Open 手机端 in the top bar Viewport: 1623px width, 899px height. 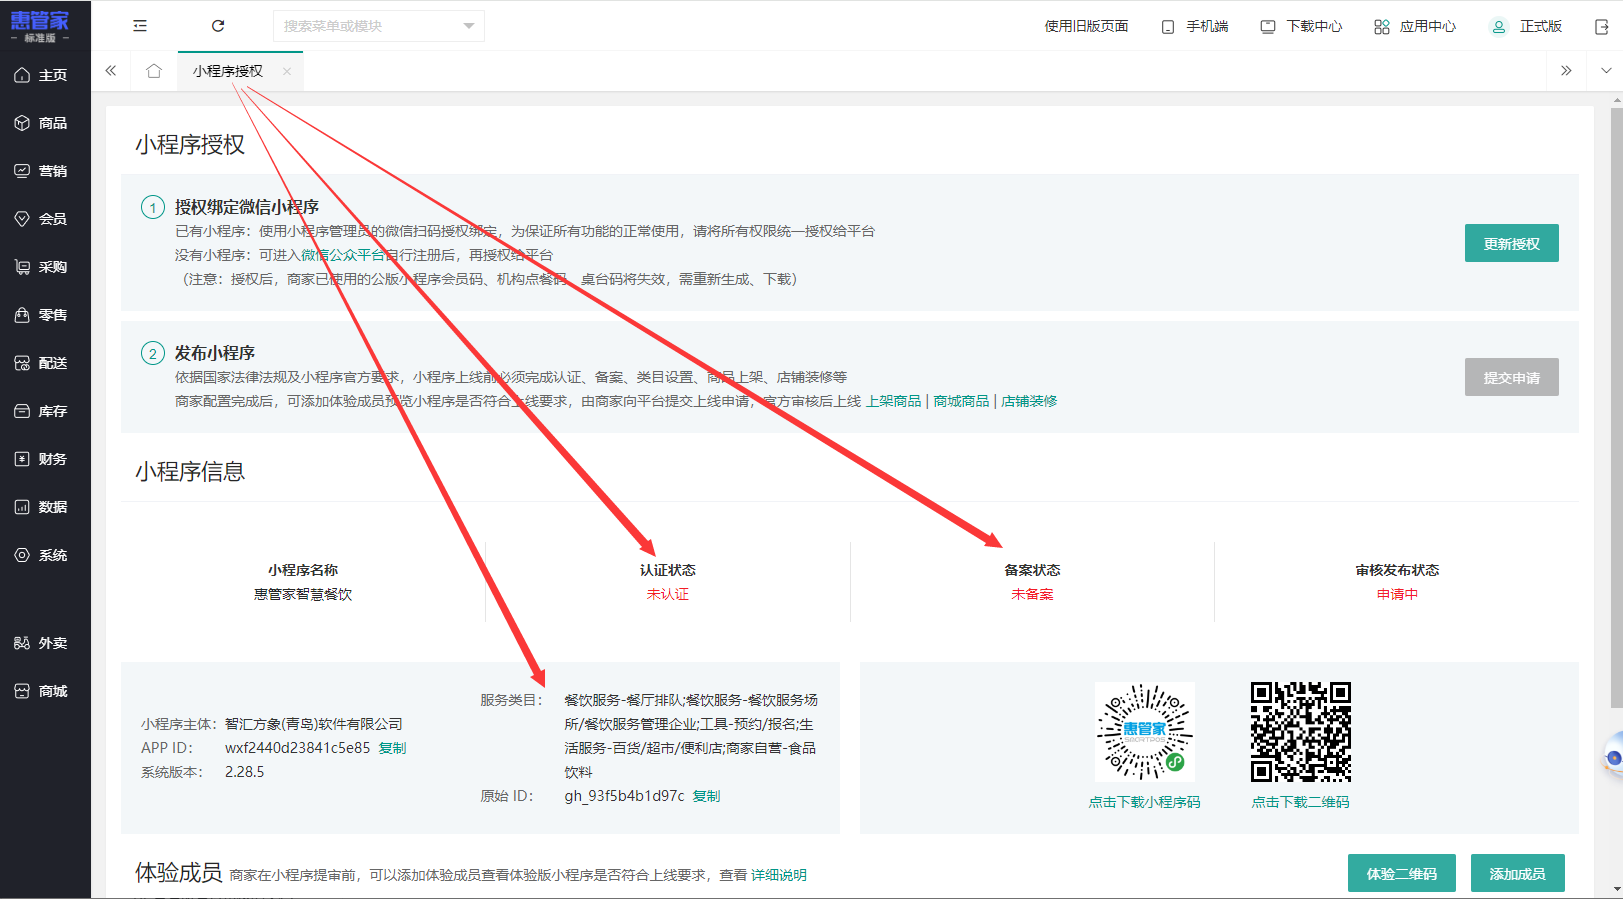click(x=1195, y=26)
